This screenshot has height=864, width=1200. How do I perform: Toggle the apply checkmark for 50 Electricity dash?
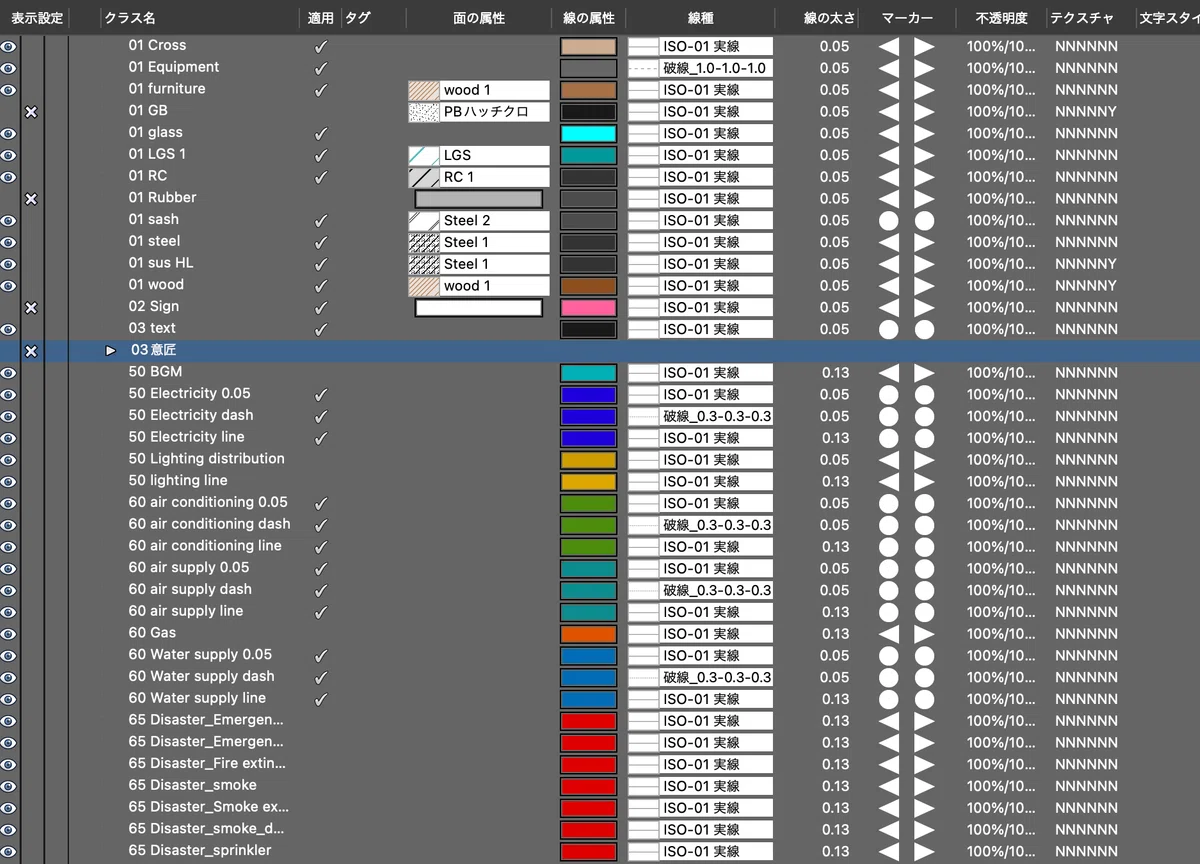pos(321,416)
